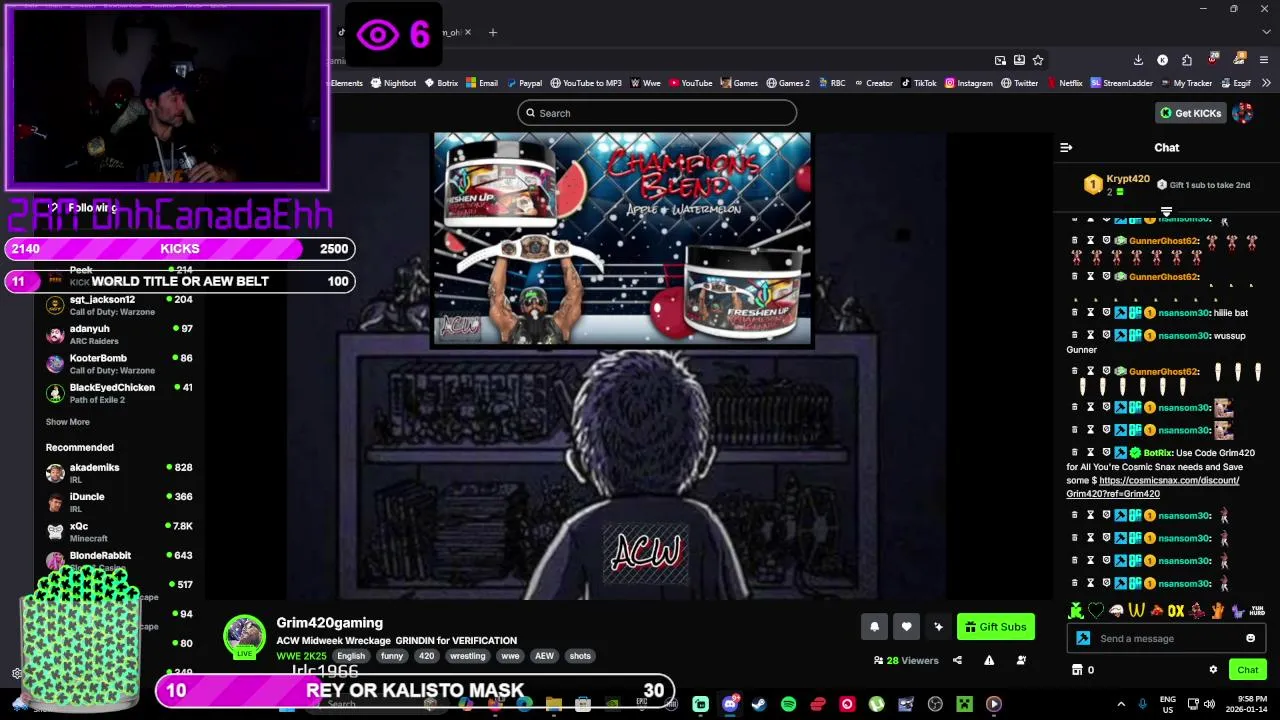Open BlackEyedChicken in following list
1280x720 pixels.
(119, 393)
